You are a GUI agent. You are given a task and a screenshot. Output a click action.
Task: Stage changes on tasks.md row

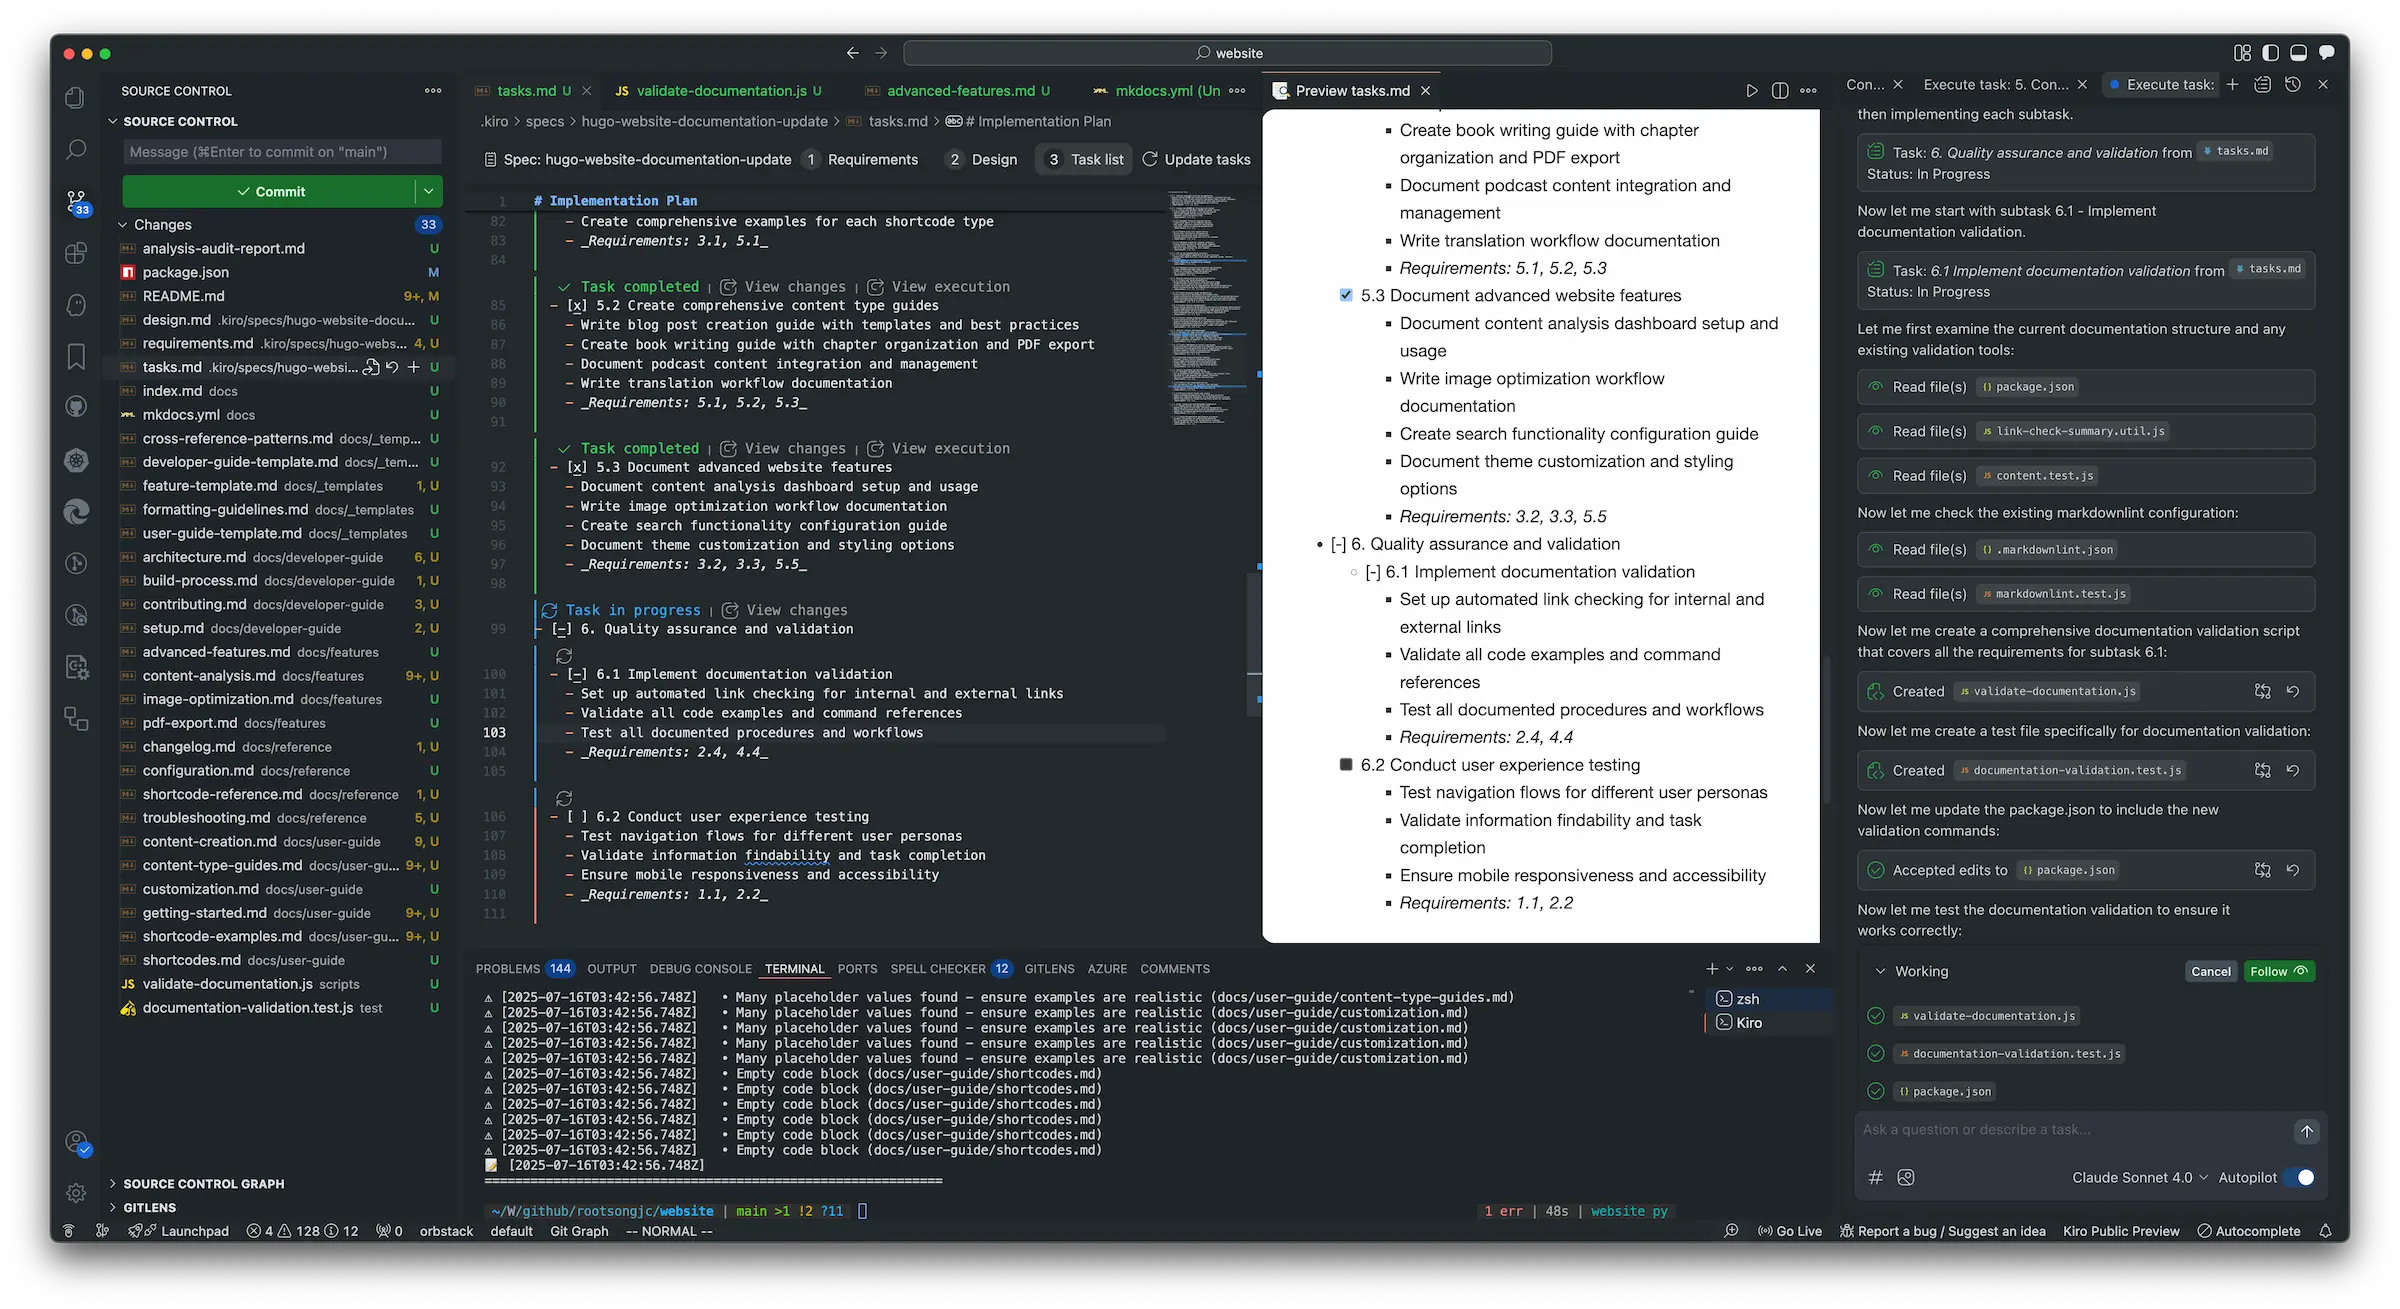[x=413, y=367]
